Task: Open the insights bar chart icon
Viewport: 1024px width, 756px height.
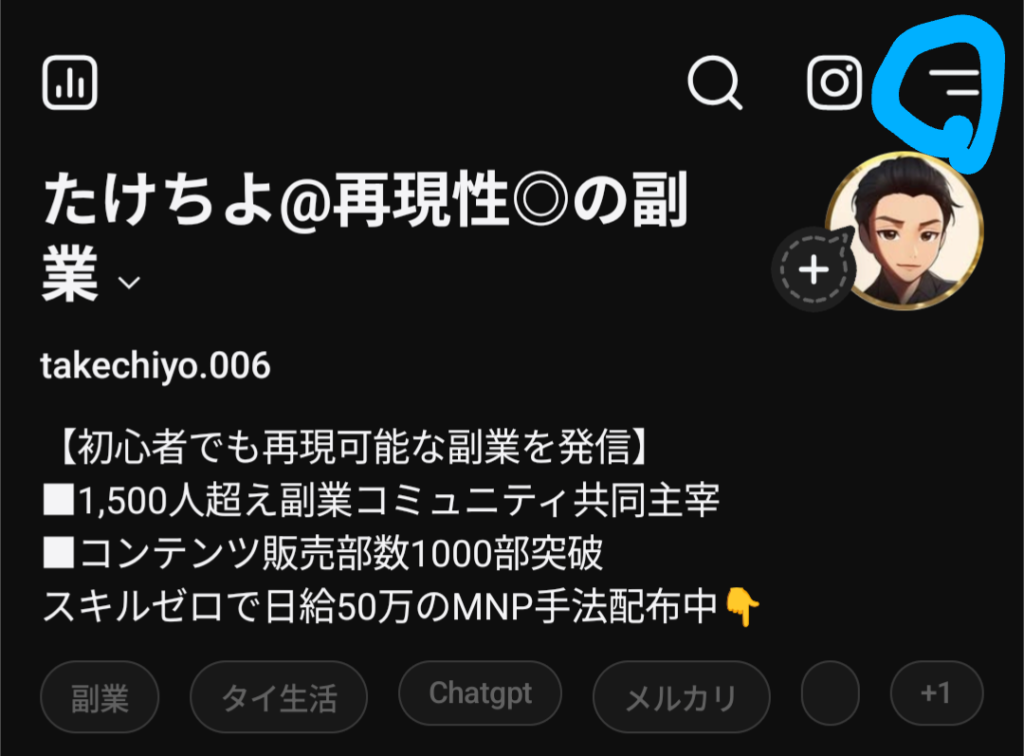Action: click(70, 83)
